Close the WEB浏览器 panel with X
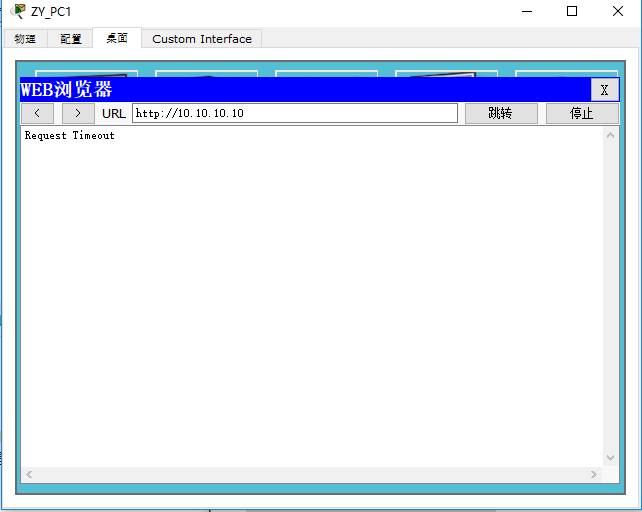 coord(604,90)
